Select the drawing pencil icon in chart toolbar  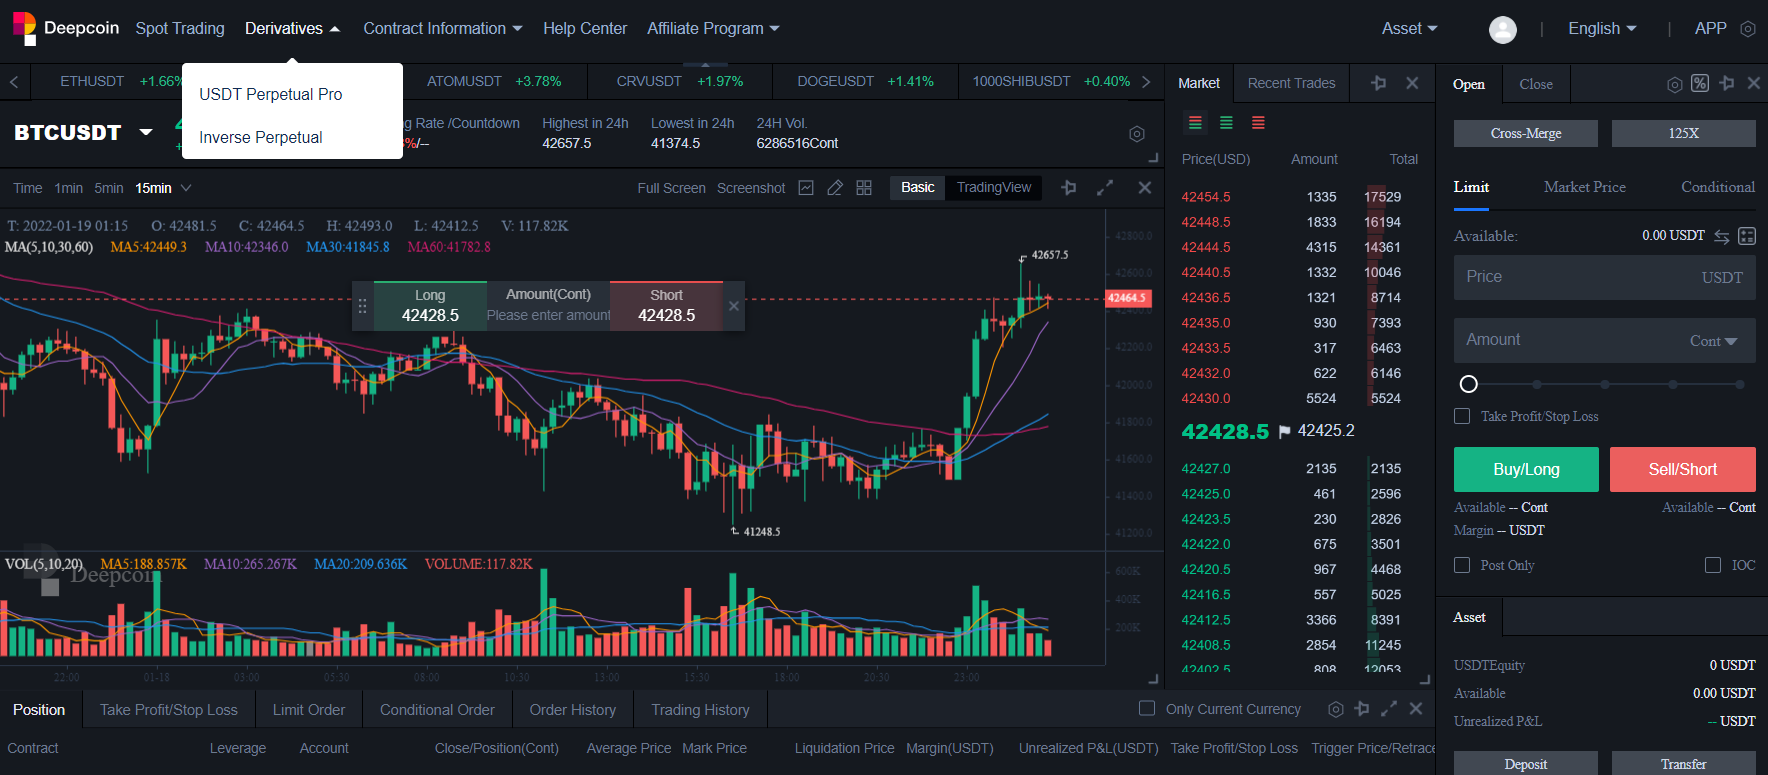tap(835, 188)
